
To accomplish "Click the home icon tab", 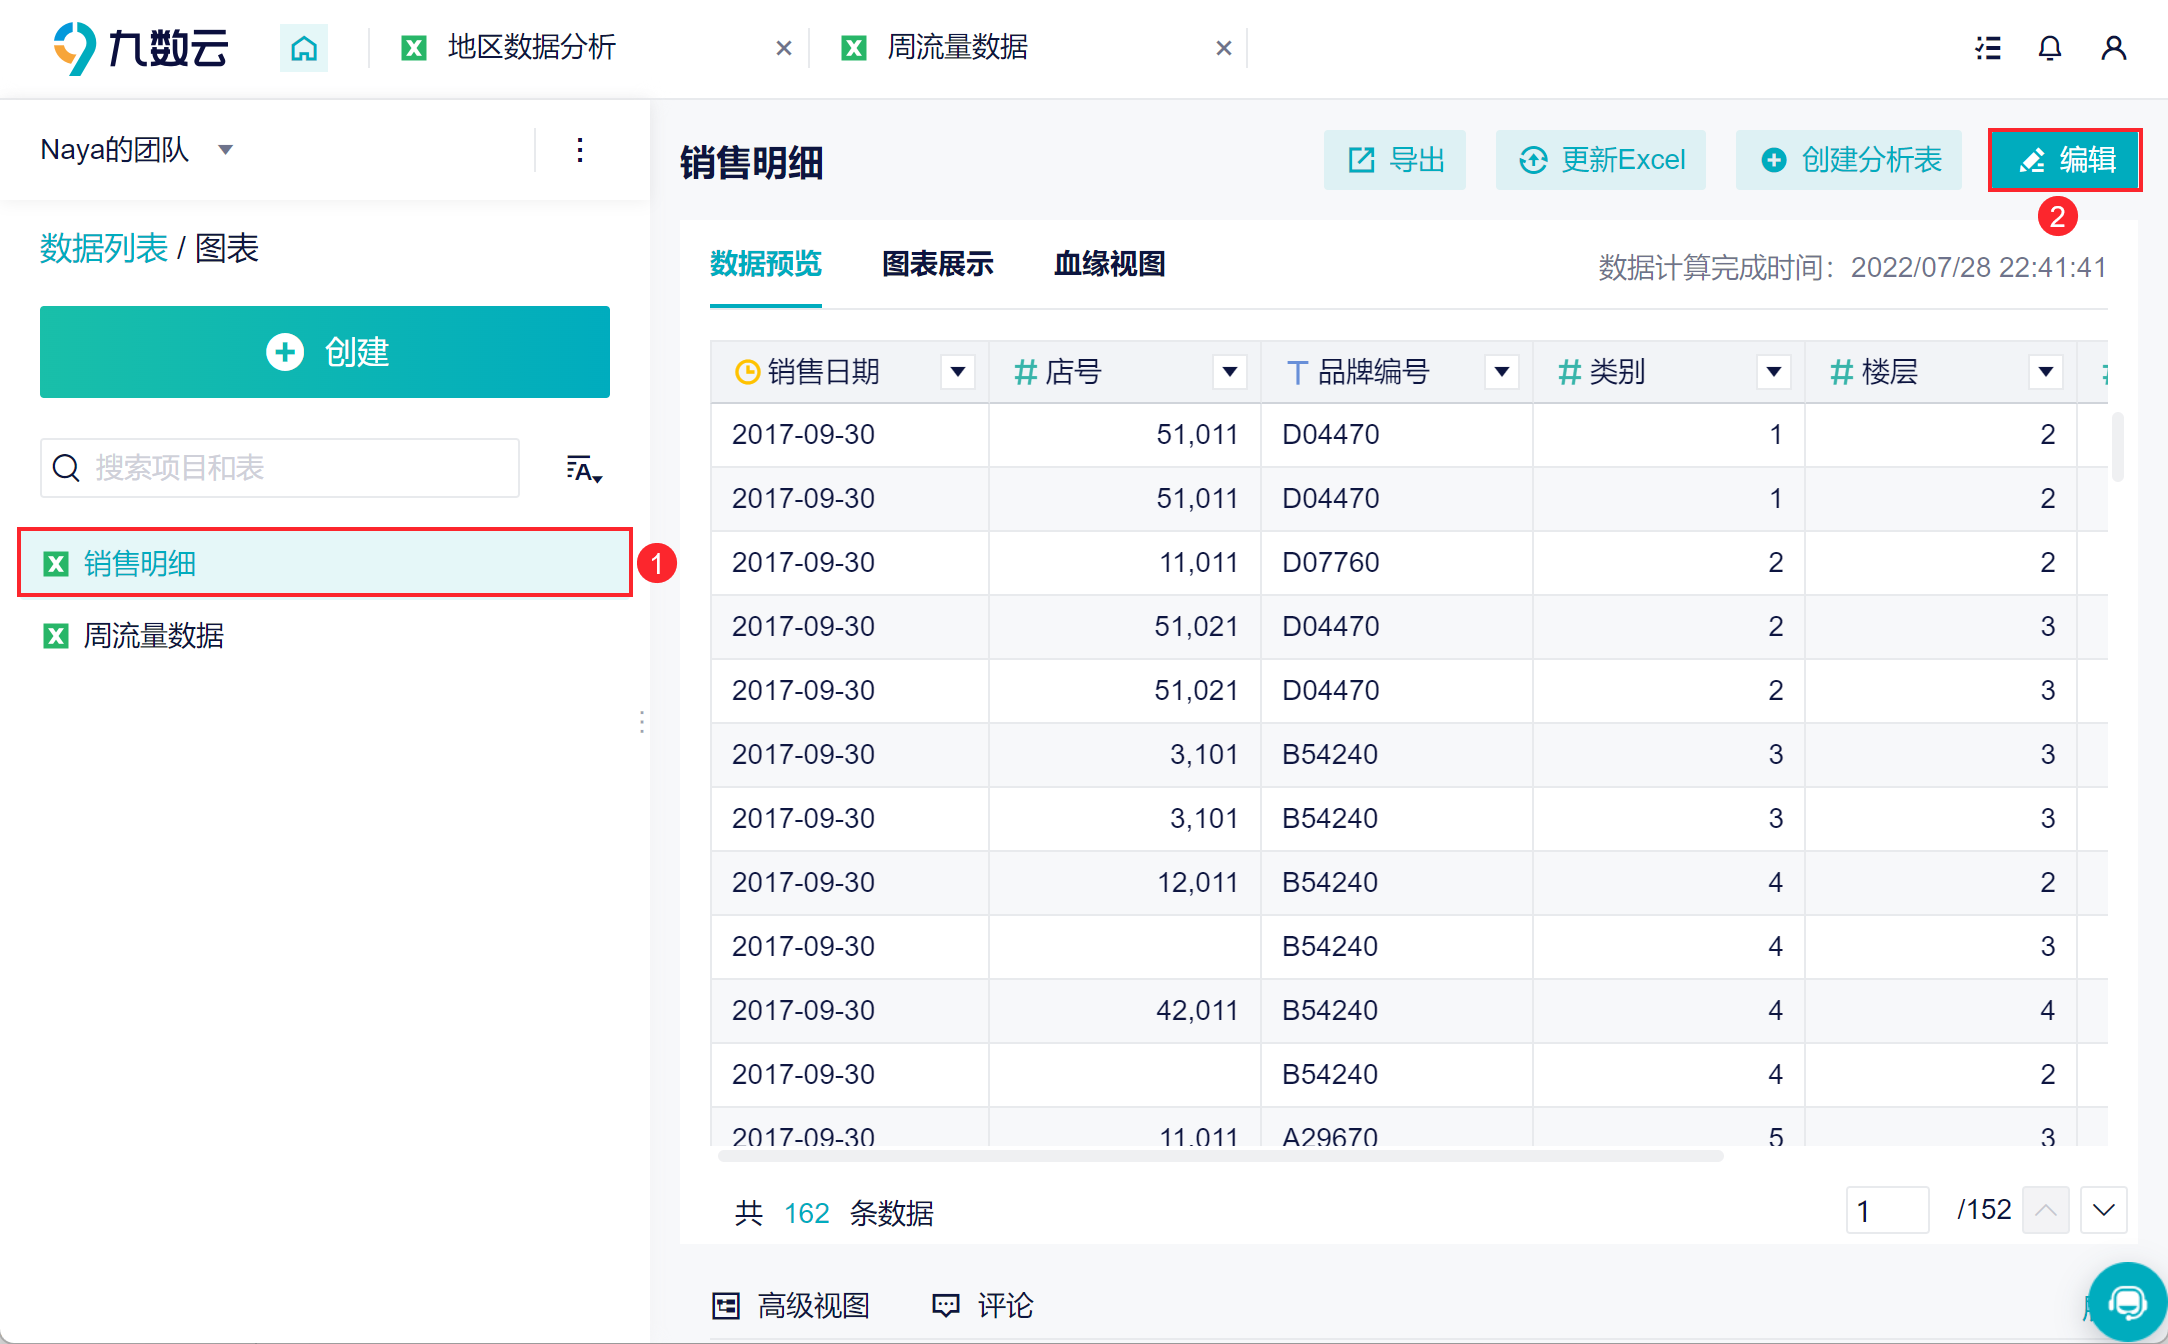I will click(x=304, y=48).
